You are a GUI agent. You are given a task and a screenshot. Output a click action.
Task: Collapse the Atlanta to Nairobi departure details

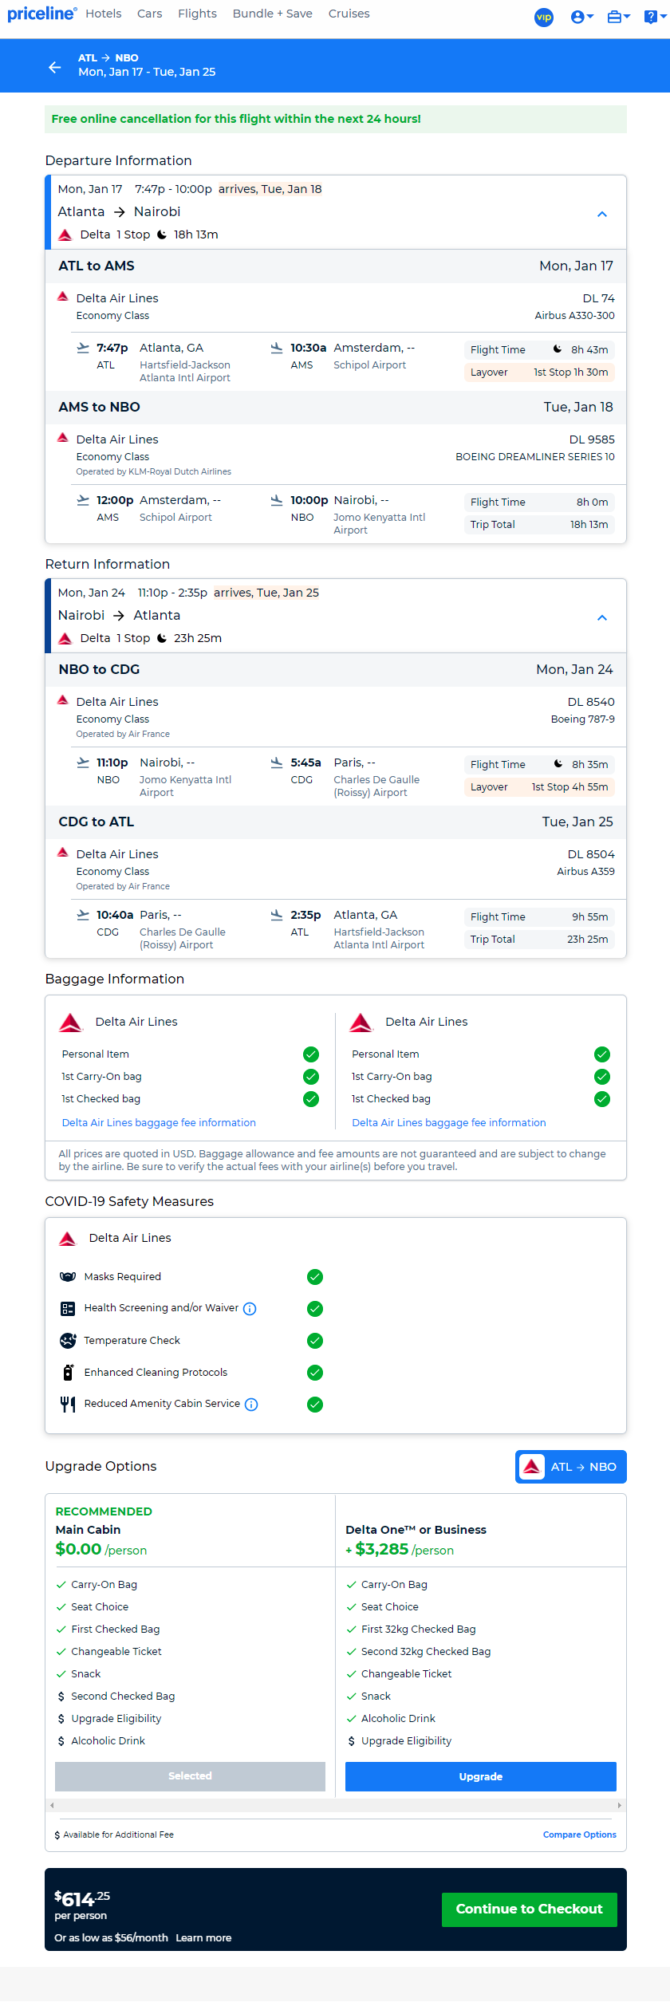pos(602,214)
